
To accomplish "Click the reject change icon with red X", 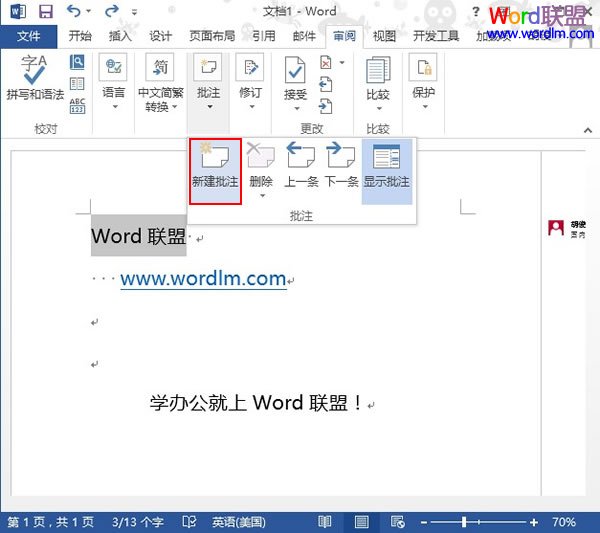I will pyautogui.click(x=326, y=62).
